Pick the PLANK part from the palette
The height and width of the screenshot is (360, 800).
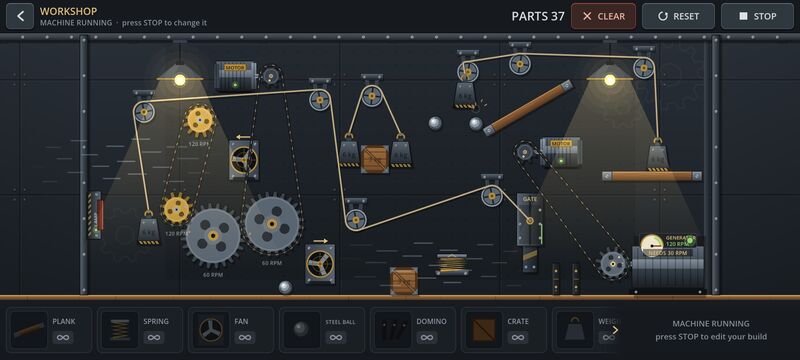tap(49, 330)
